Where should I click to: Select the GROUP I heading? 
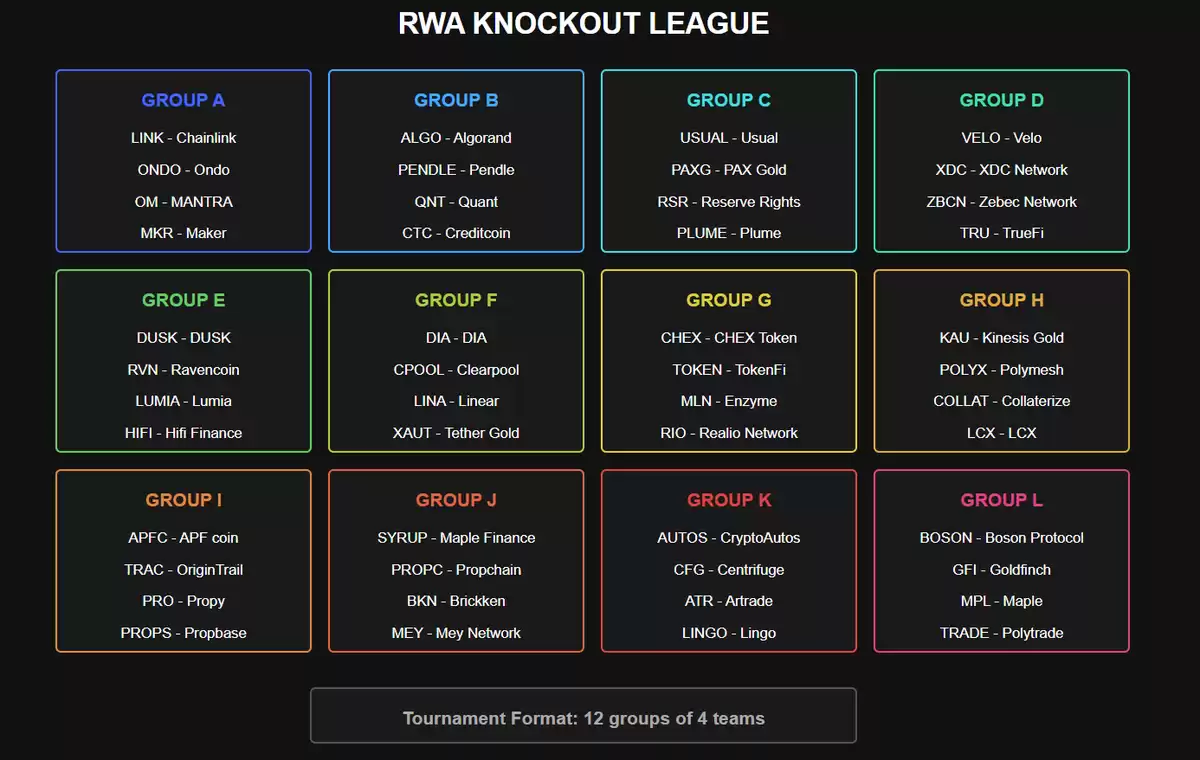pos(183,500)
